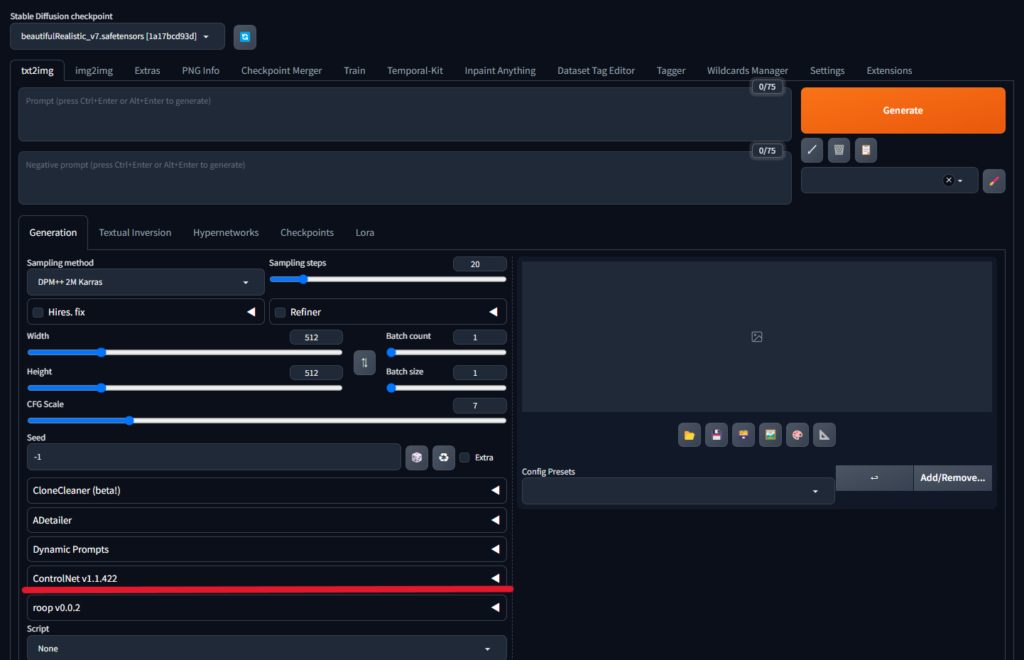Switch to the Inpaint Anything tab
The image size is (1024, 660).
[500, 71]
